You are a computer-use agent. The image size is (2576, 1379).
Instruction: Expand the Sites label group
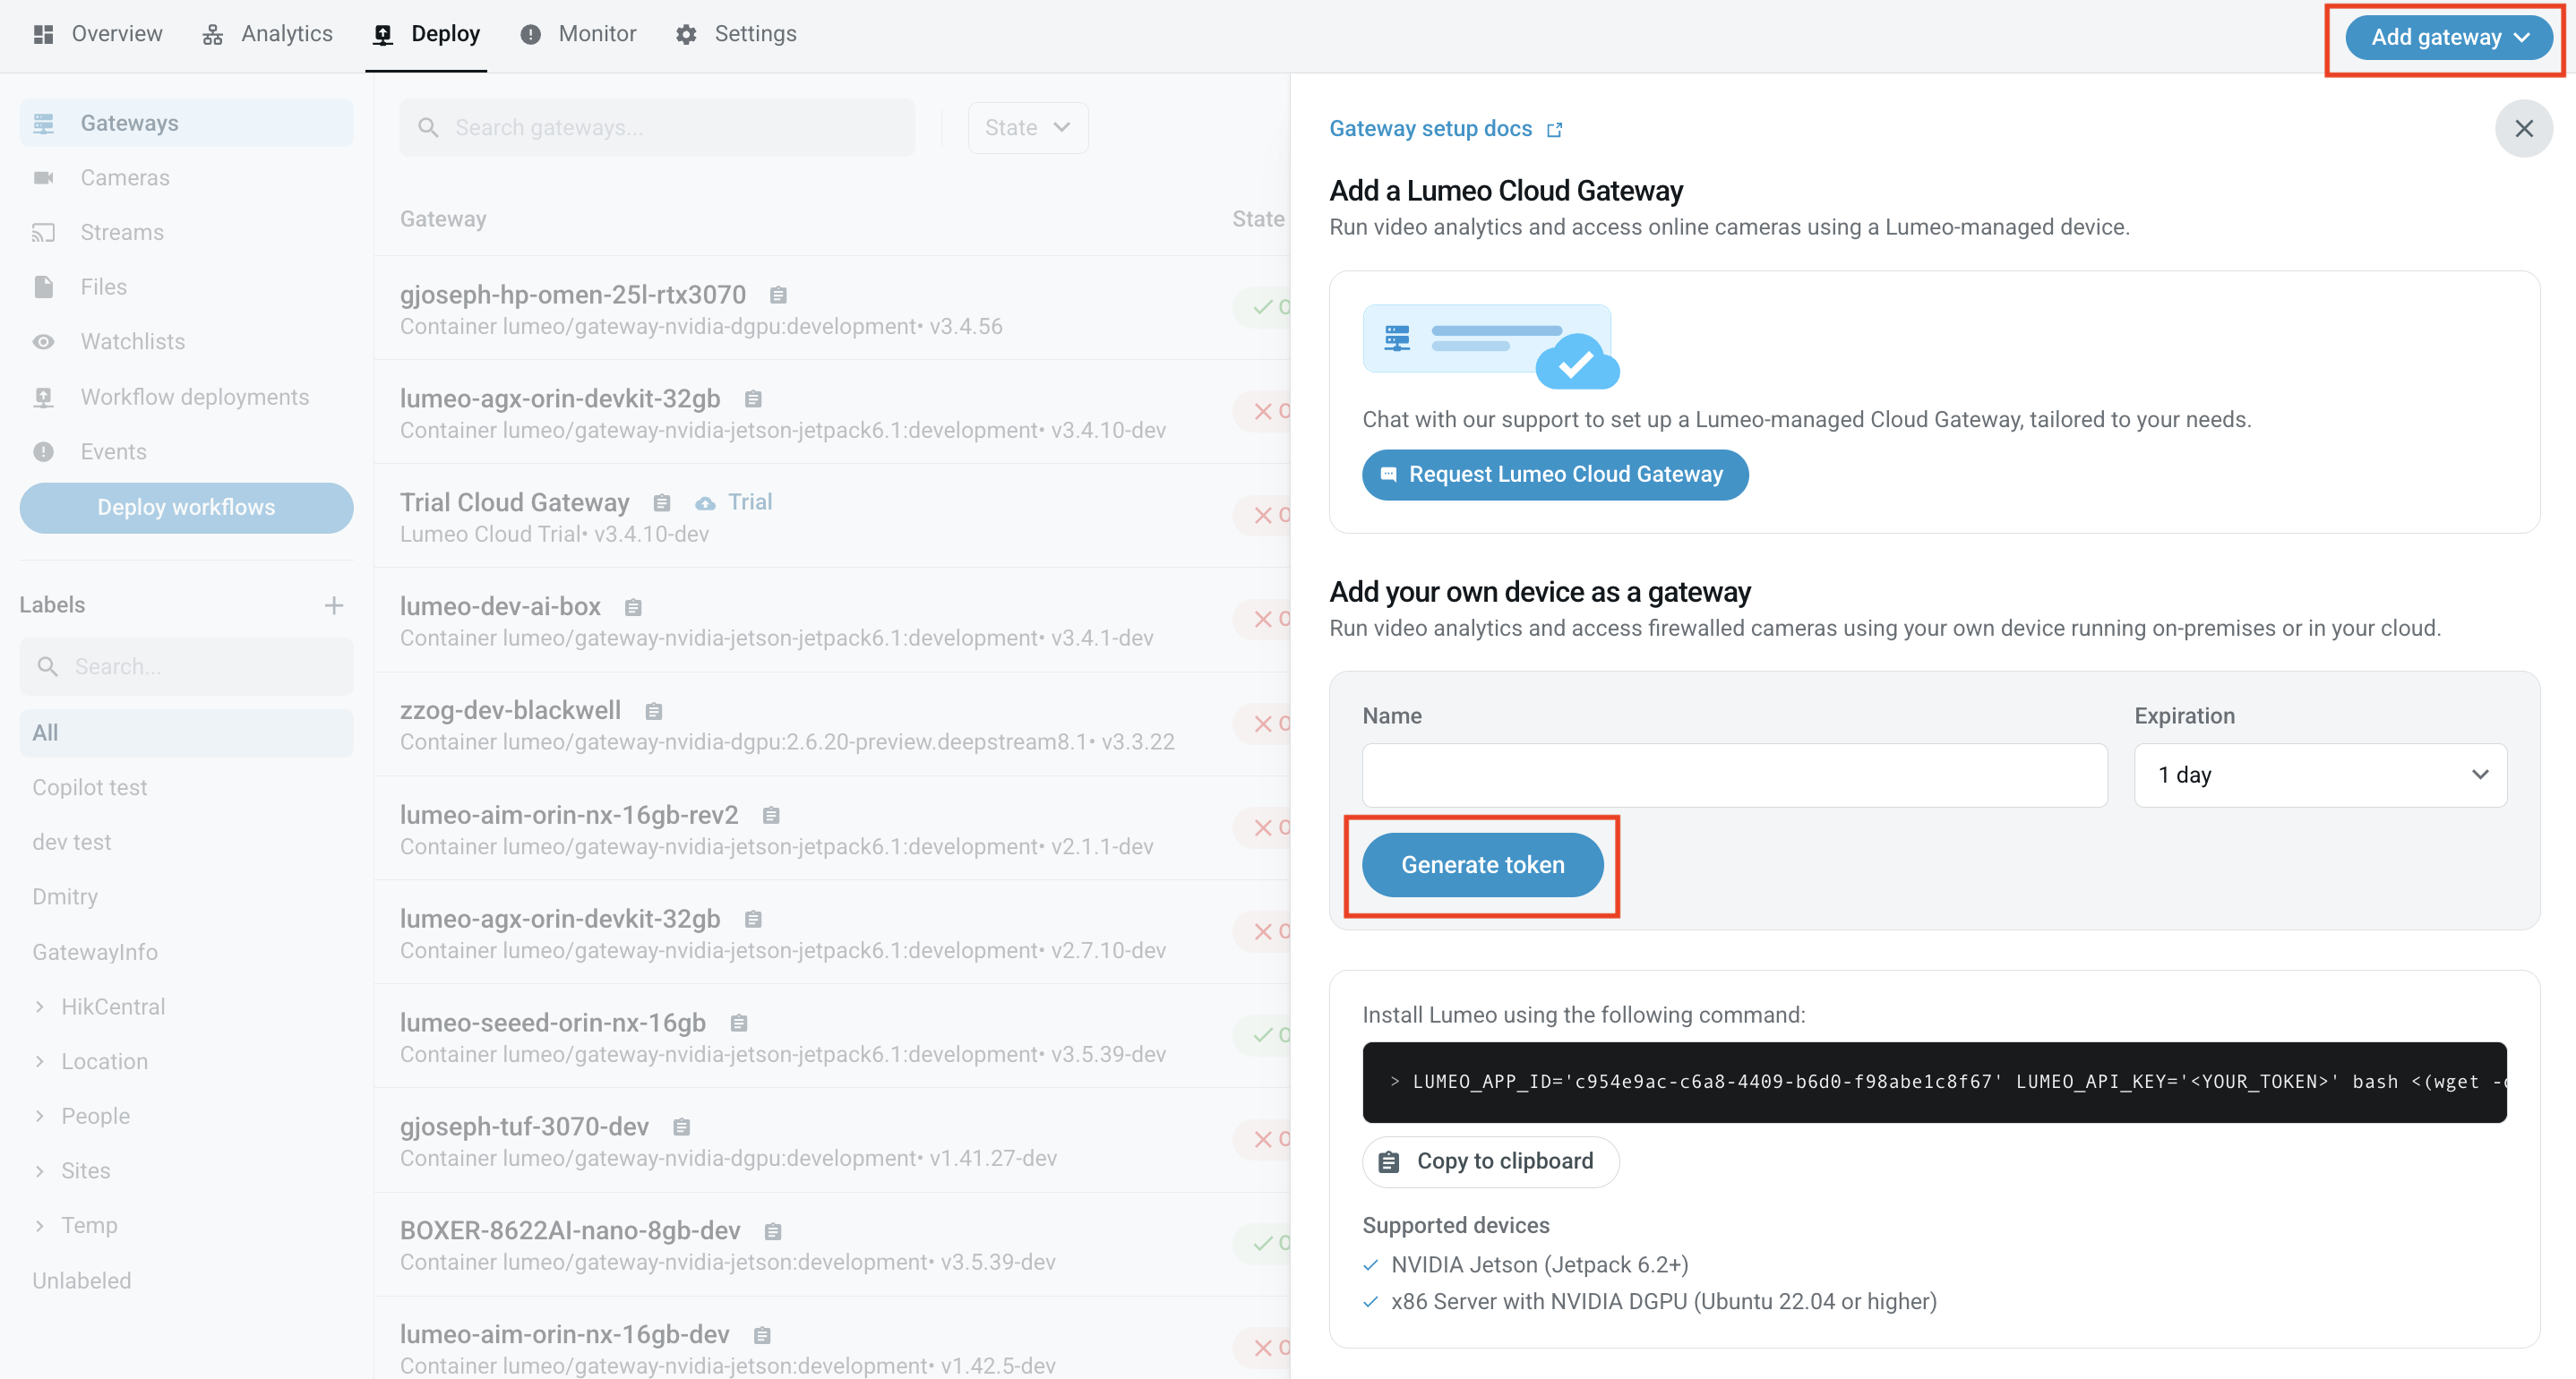tap(40, 1171)
